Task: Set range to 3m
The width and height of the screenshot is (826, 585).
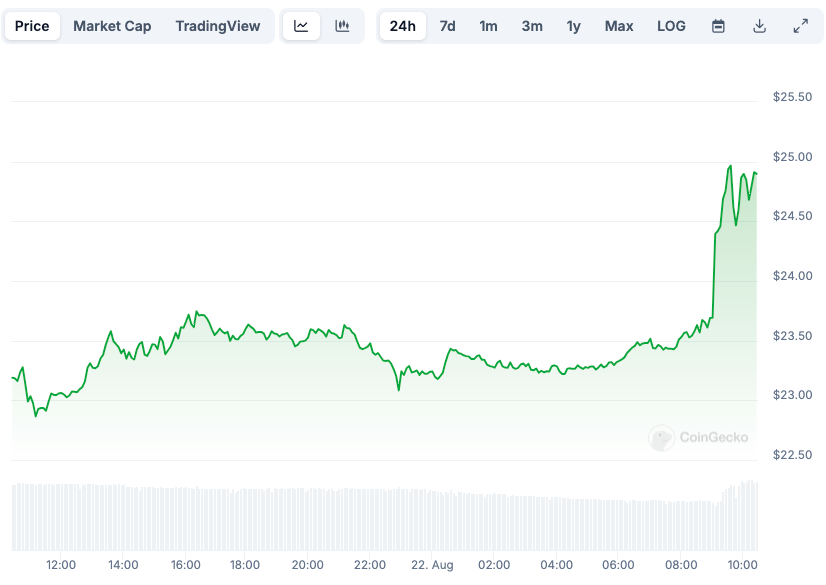Action: pos(532,26)
